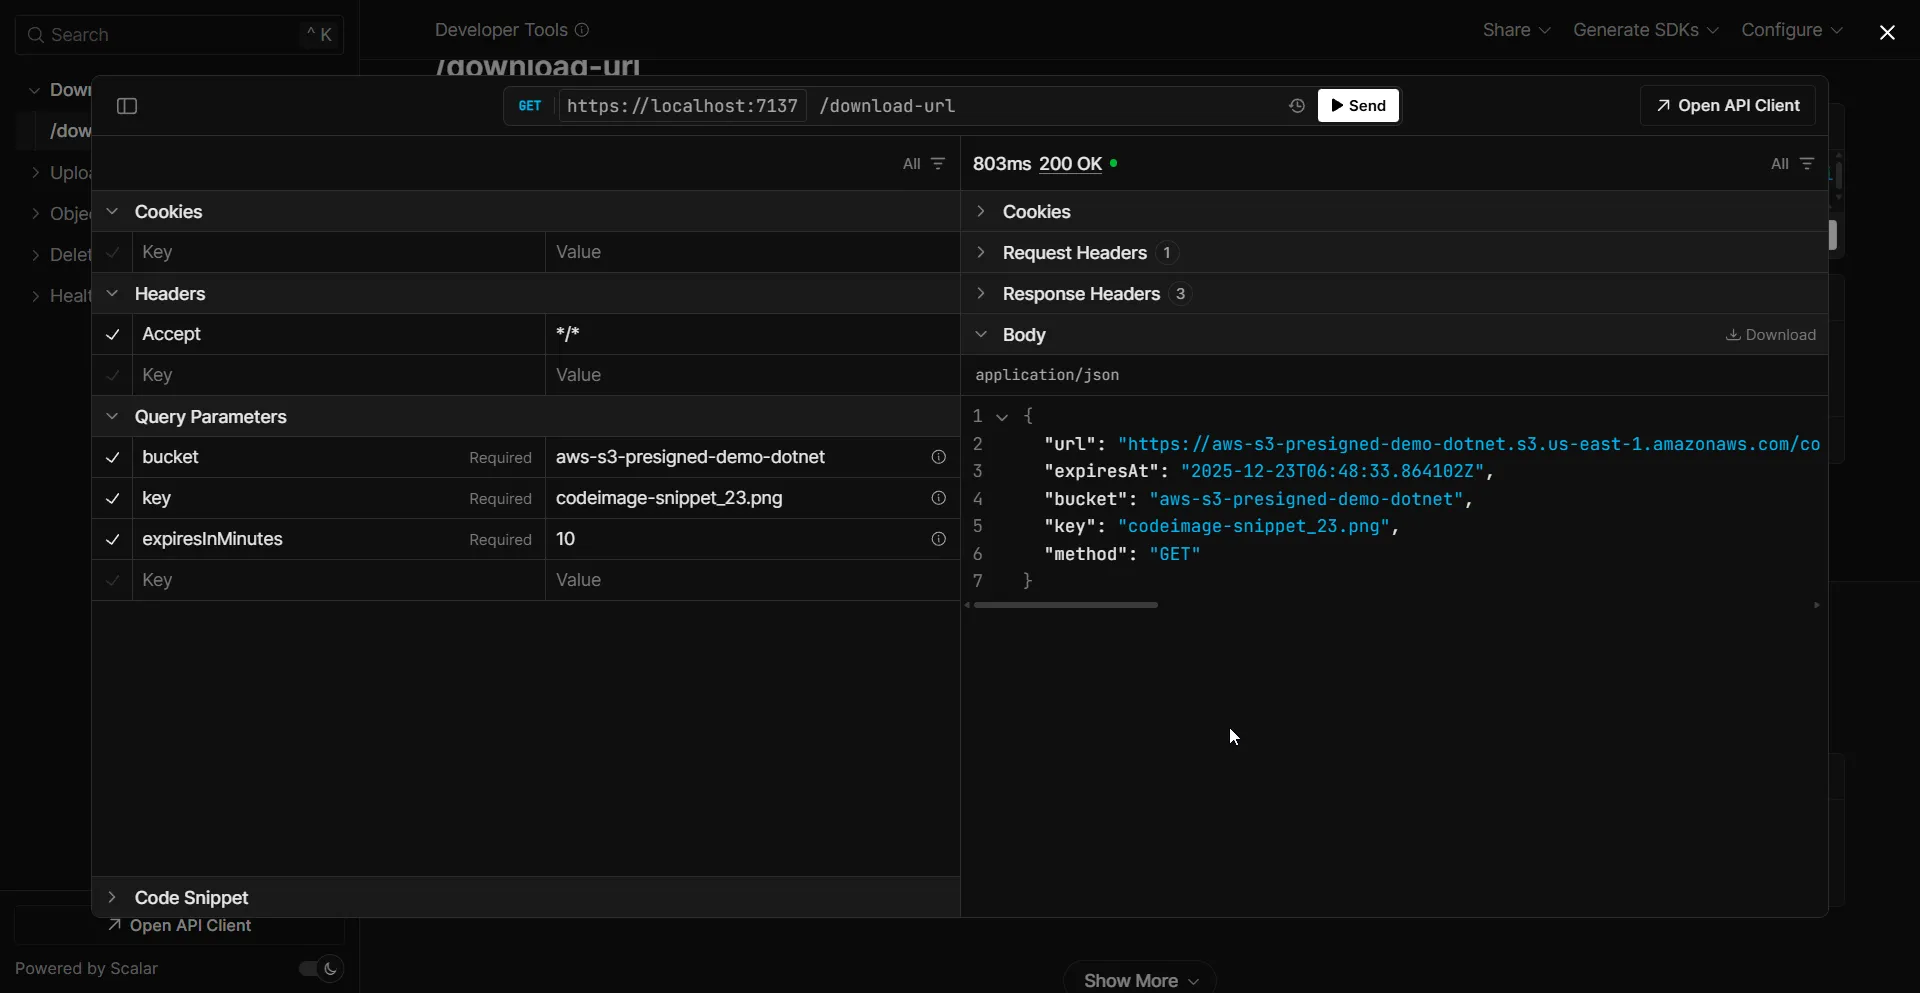Uncheck the Accept header checkbox
The width and height of the screenshot is (1920, 993).
coord(113,335)
